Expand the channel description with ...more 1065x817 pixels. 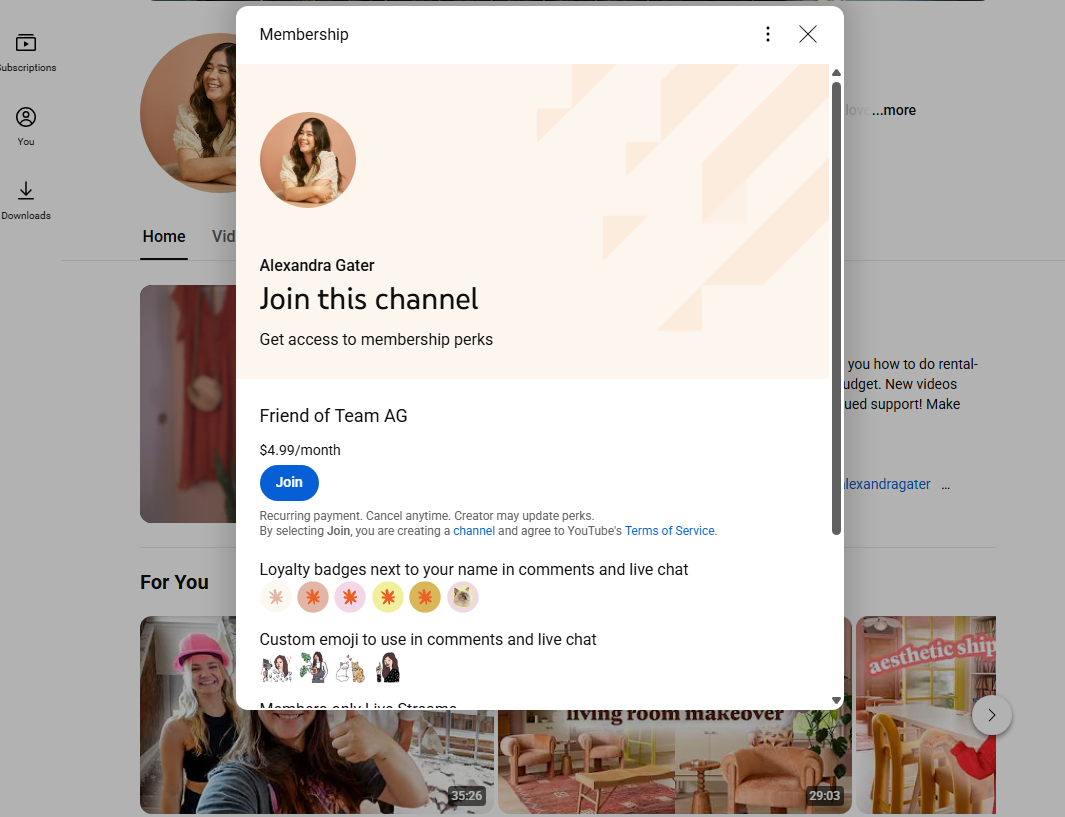pyautogui.click(x=894, y=110)
